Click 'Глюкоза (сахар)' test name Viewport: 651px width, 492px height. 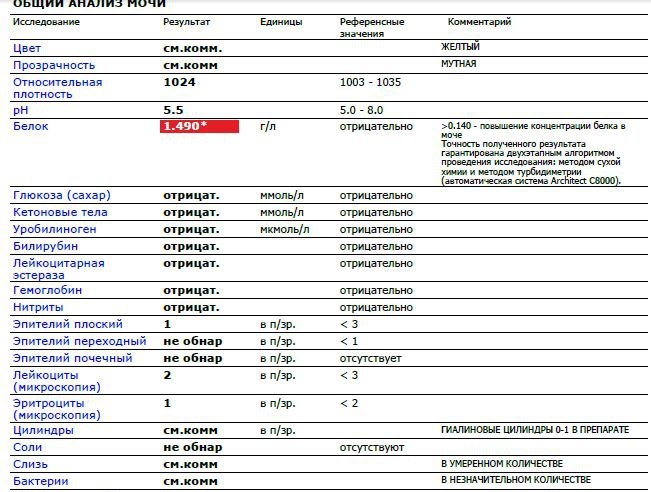(x=62, y=195)
